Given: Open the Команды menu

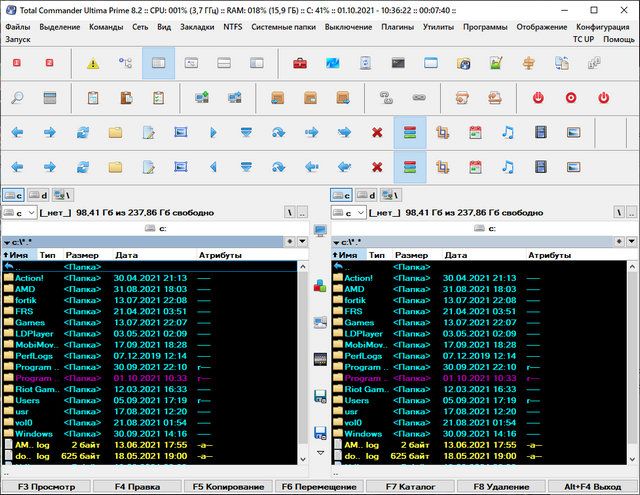Looking at the screenshot, I should 106,27.
